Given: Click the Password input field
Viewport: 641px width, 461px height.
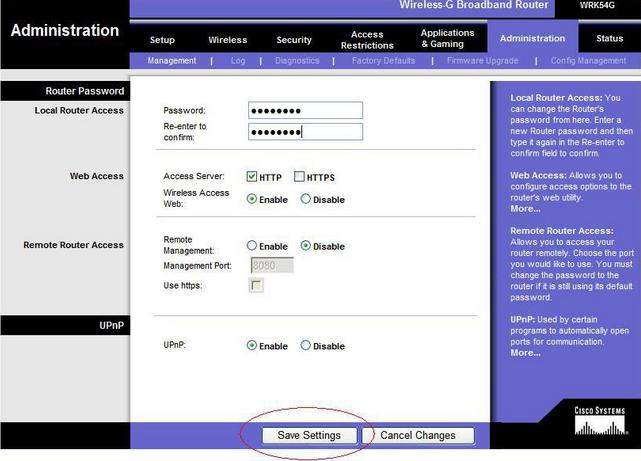Looking at the screenshot, I should pyautogui.click(x=305, y=110).
